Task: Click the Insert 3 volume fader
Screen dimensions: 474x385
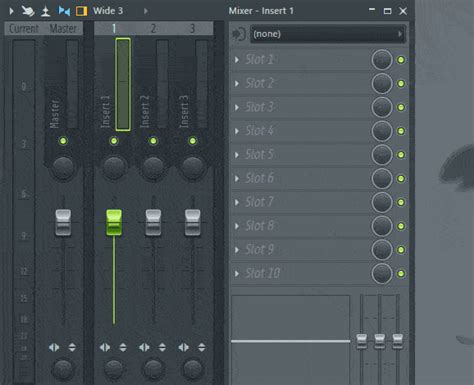Action: coord(192,223)
